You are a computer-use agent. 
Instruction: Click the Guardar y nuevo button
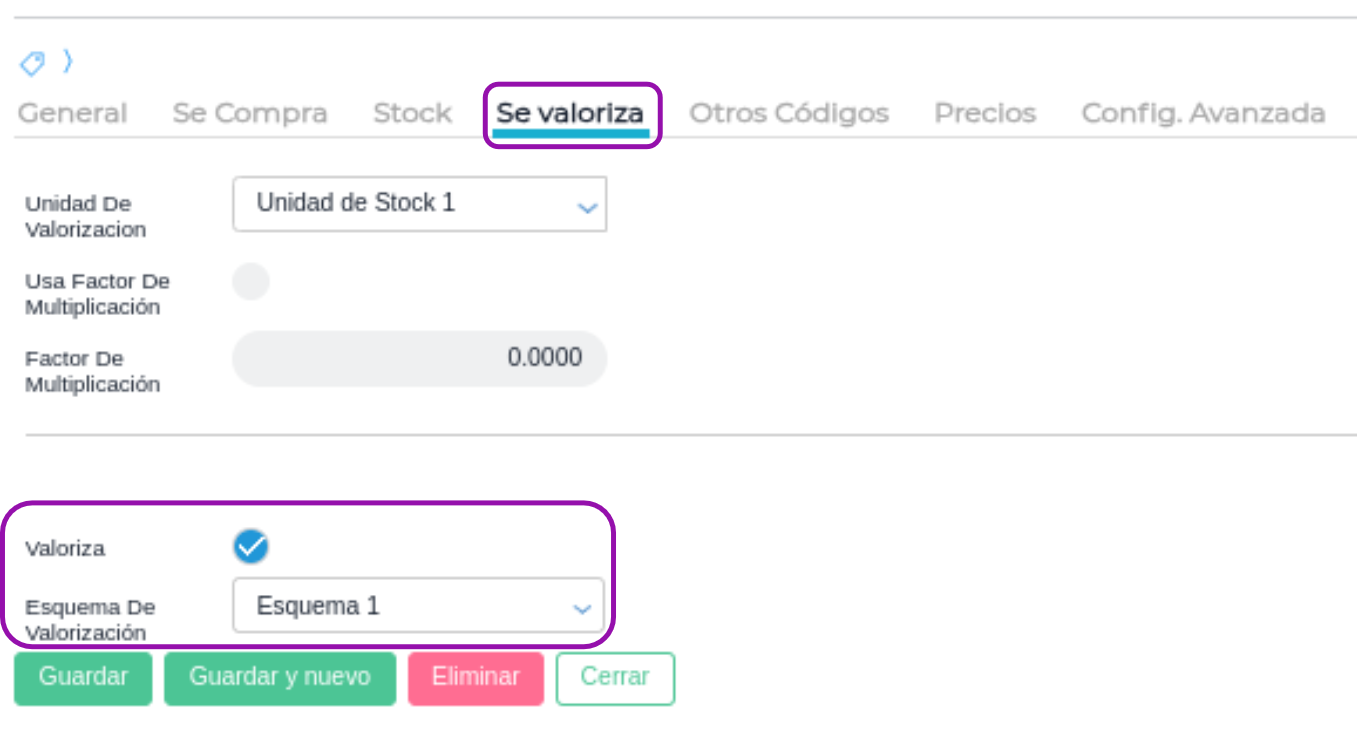pos(280,678)
